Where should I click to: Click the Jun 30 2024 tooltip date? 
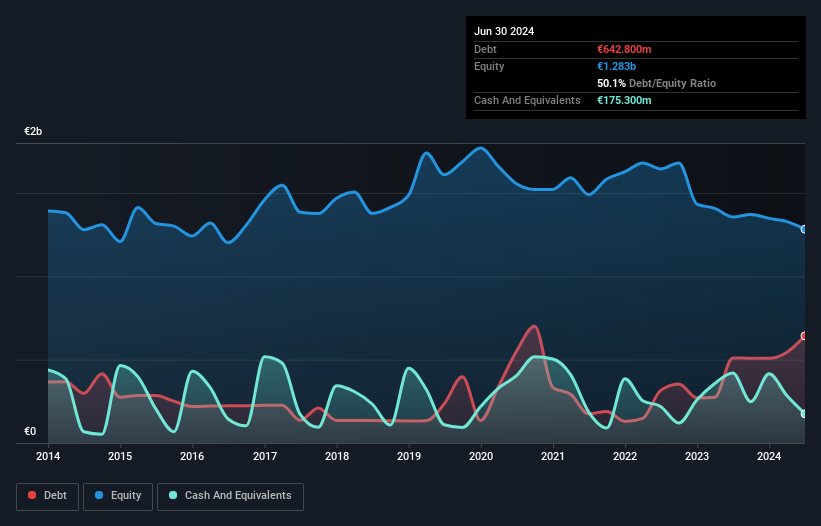tap(504, 31)
